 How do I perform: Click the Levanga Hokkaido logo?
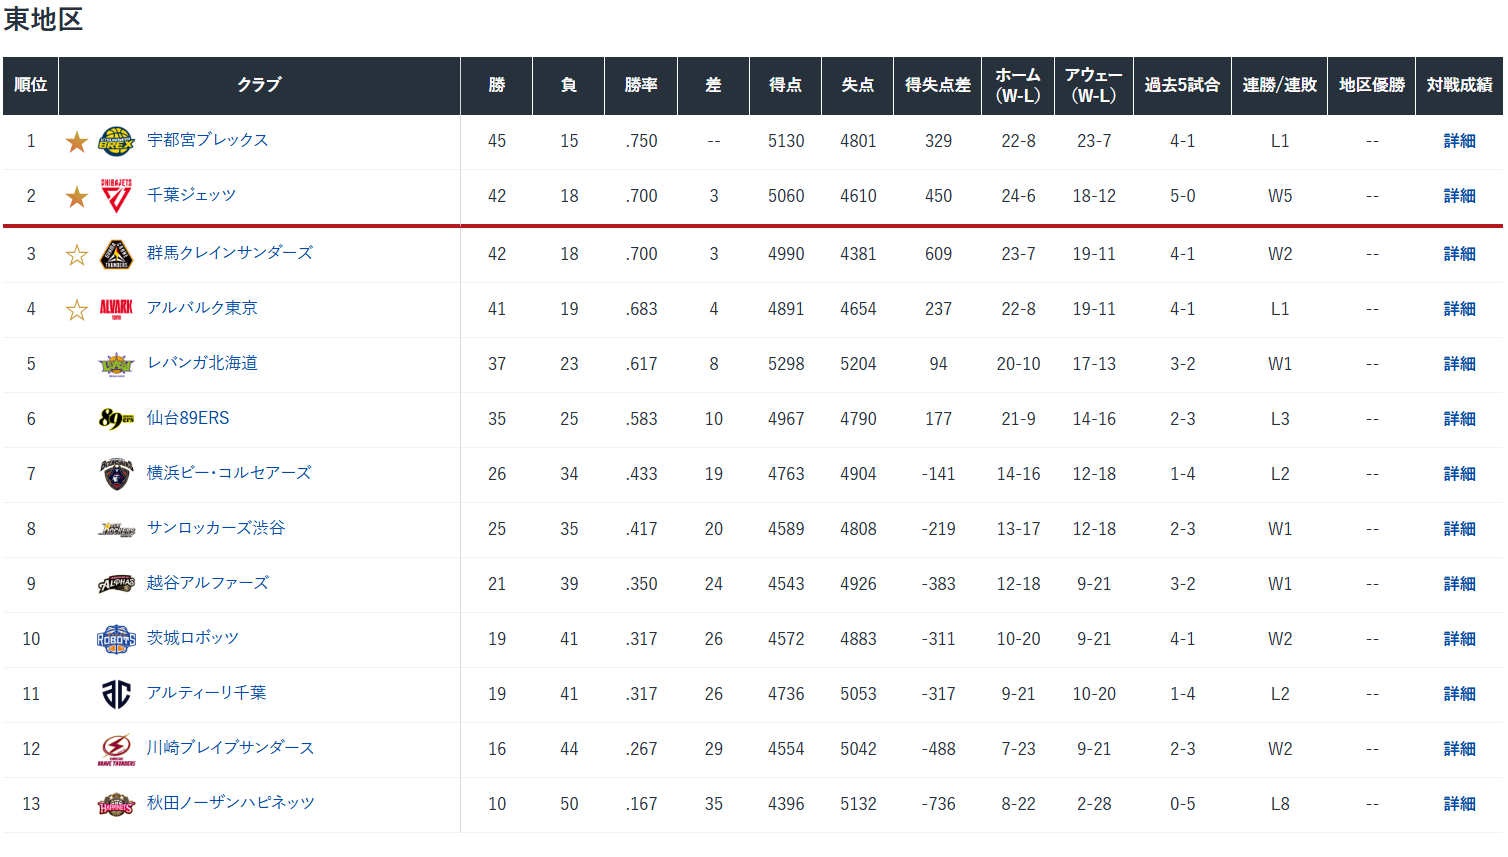tap(116, 364)
